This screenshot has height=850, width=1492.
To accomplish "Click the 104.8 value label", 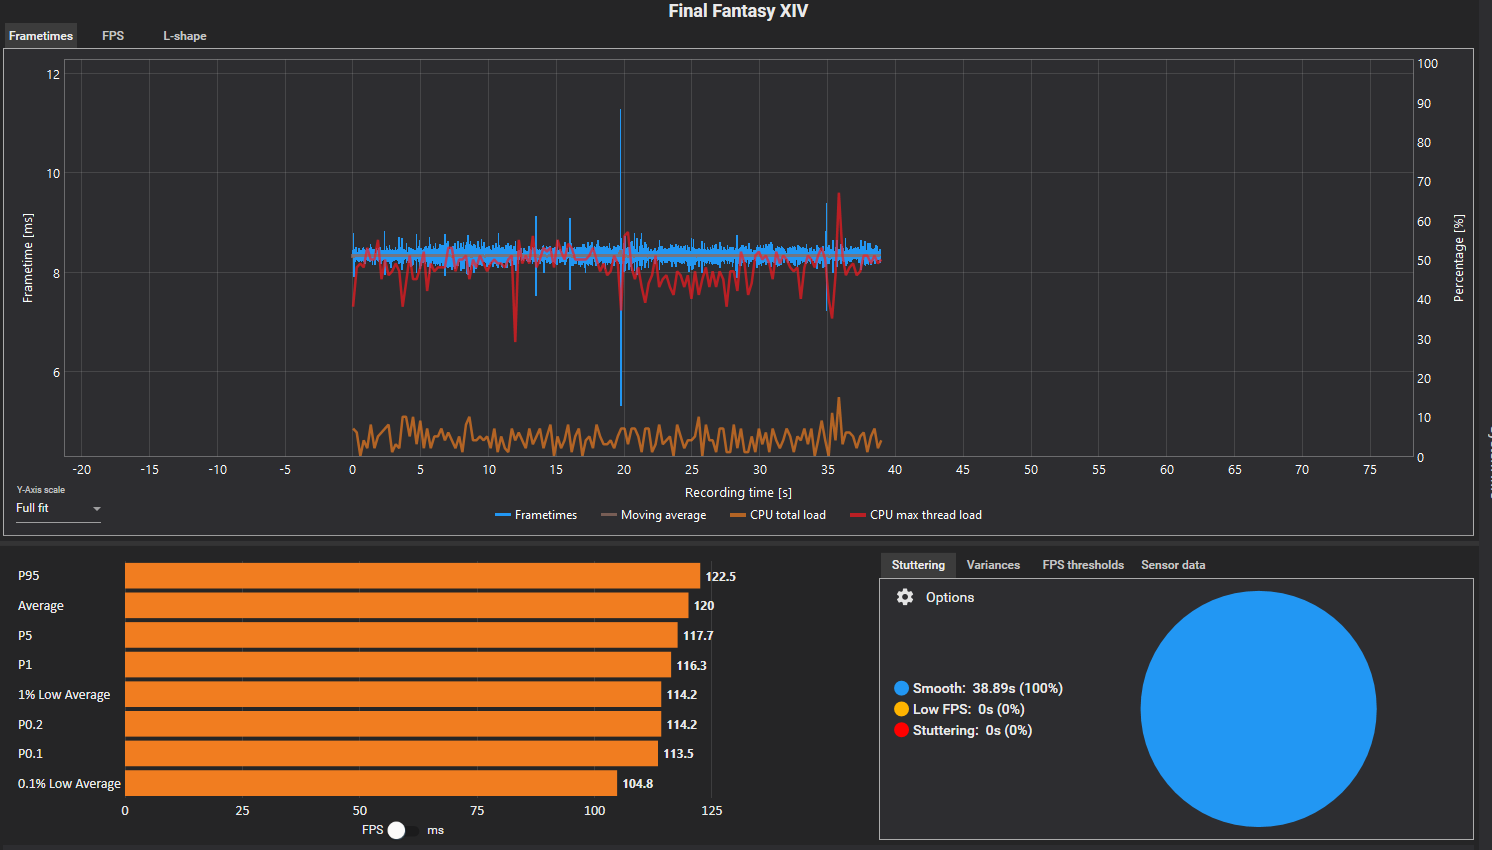I will [x=638, y=783].
